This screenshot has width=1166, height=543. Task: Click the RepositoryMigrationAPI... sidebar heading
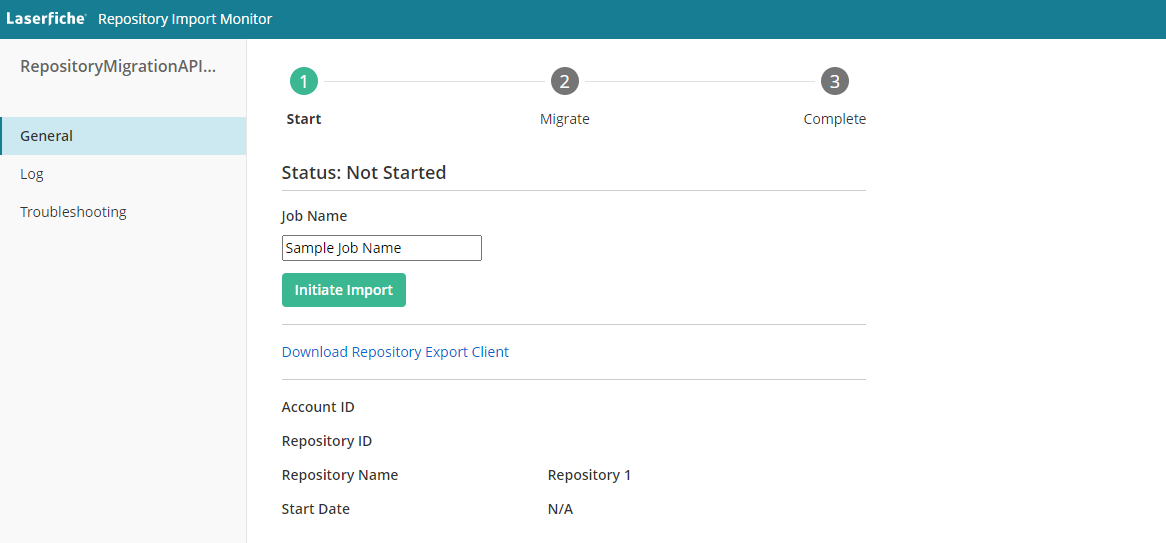(x=118, y=66)
